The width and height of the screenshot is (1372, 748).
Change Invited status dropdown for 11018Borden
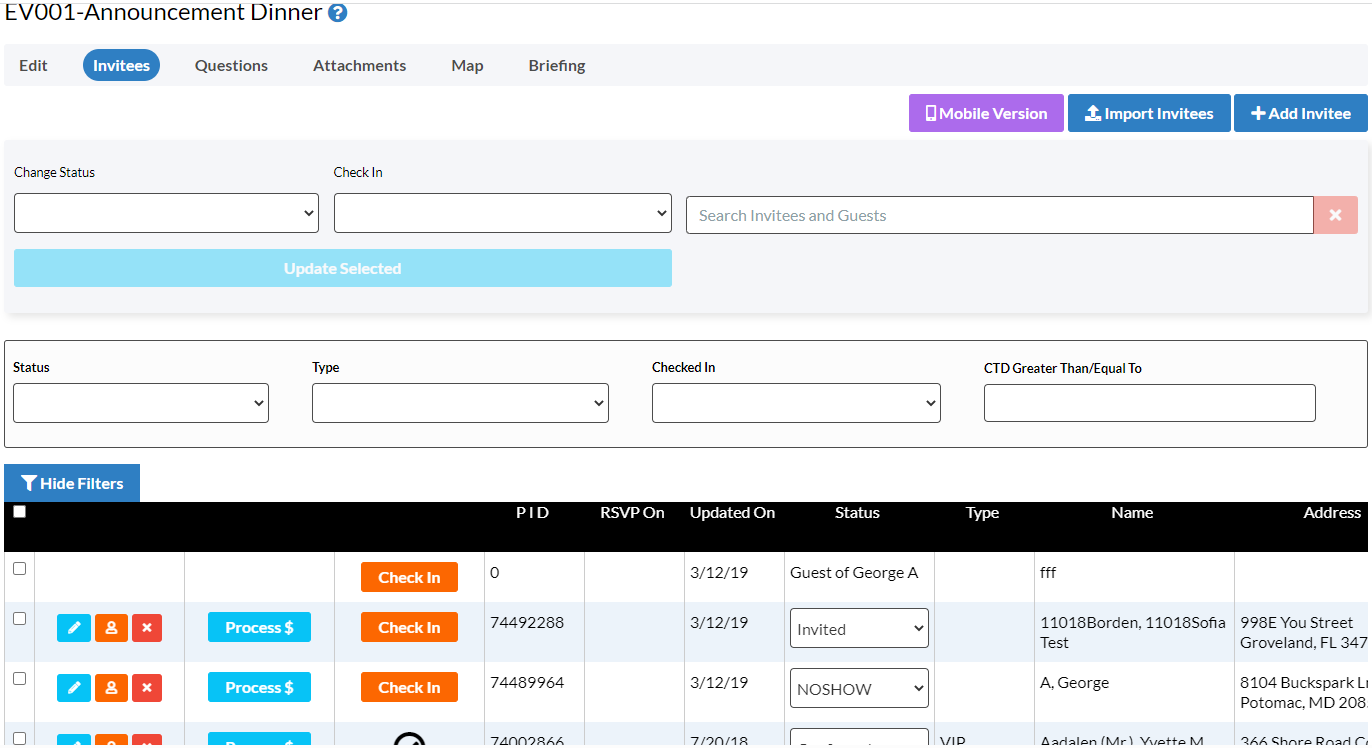pos(859,629)
